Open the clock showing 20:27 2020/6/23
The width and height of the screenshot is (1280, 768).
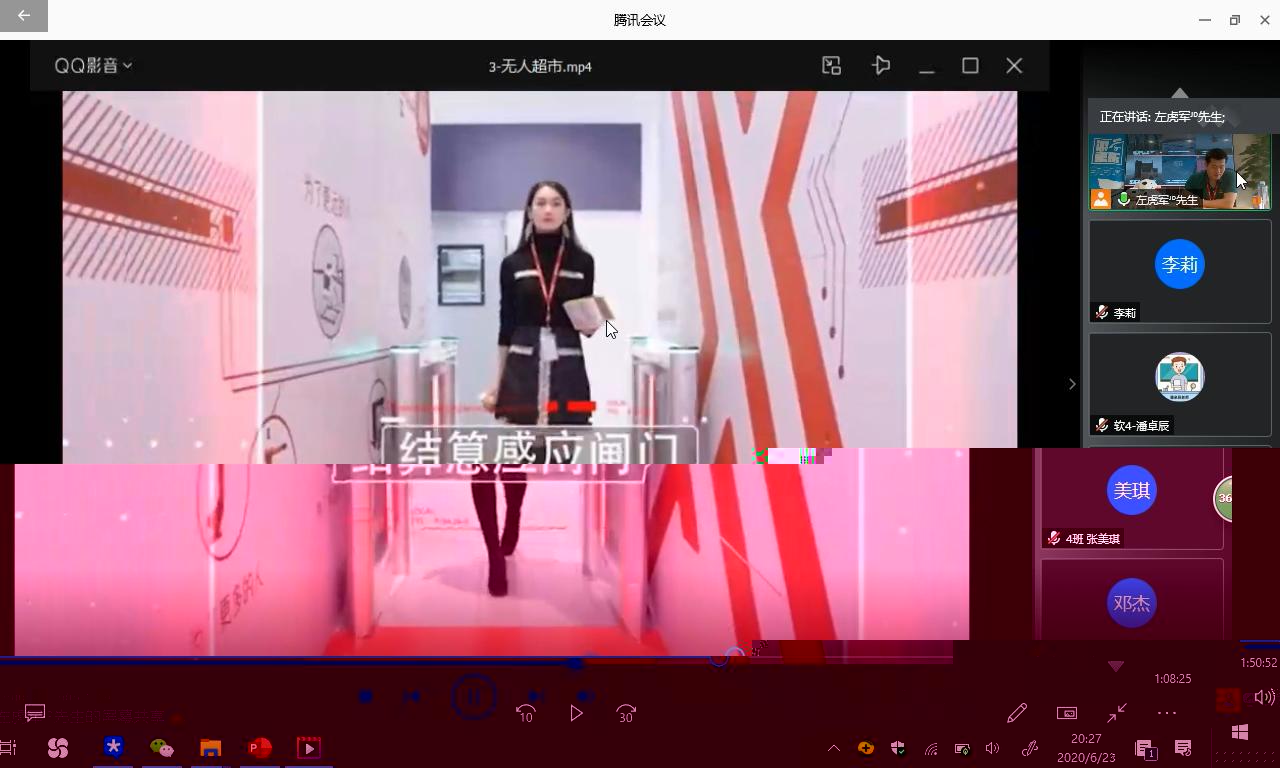[x=1086, y=748]
